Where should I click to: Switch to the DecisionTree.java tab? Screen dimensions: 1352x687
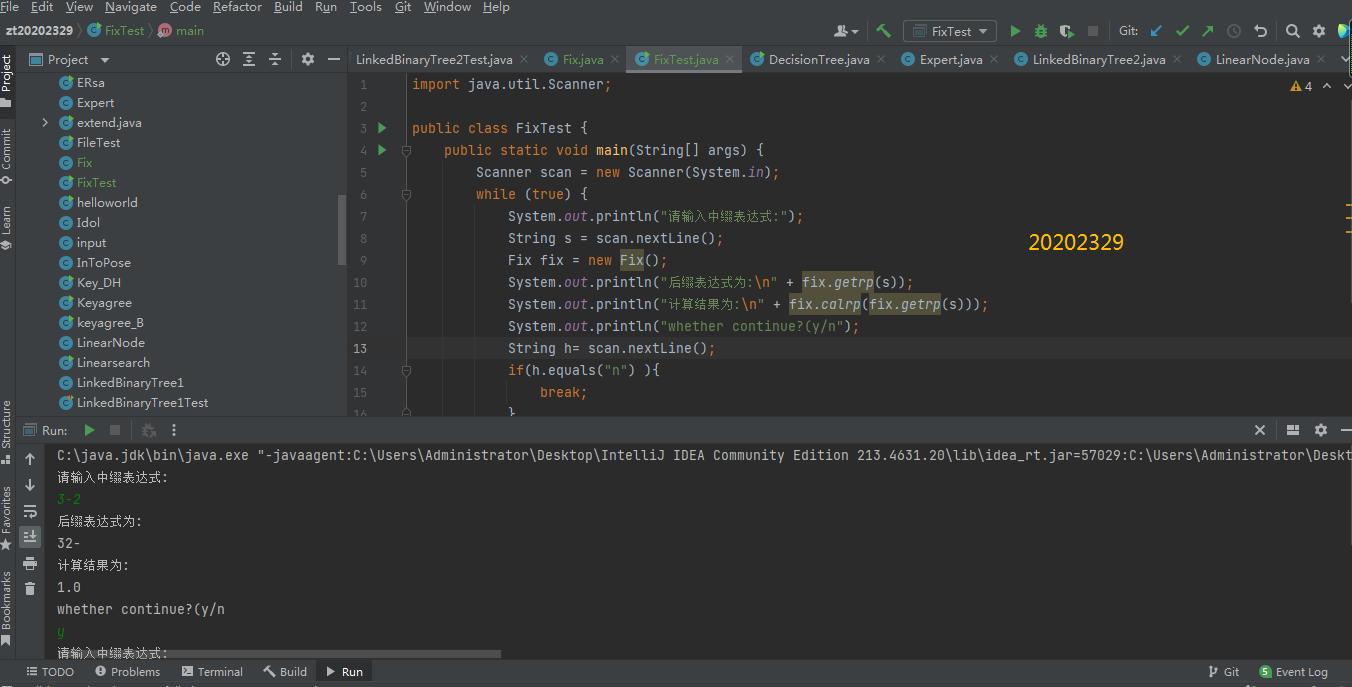click(x=818, y=60)
